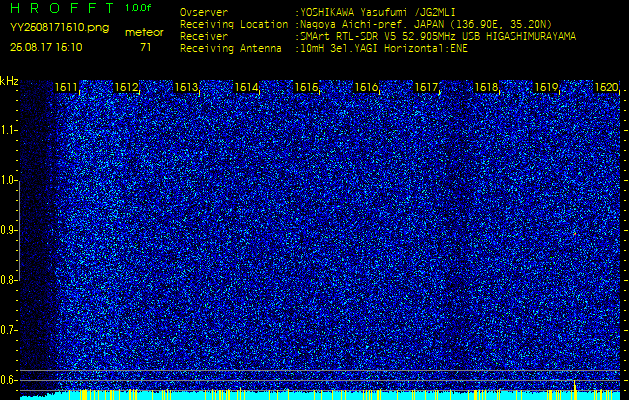
Task: Click the 1617 time marker
Action: tap(426, 87)
